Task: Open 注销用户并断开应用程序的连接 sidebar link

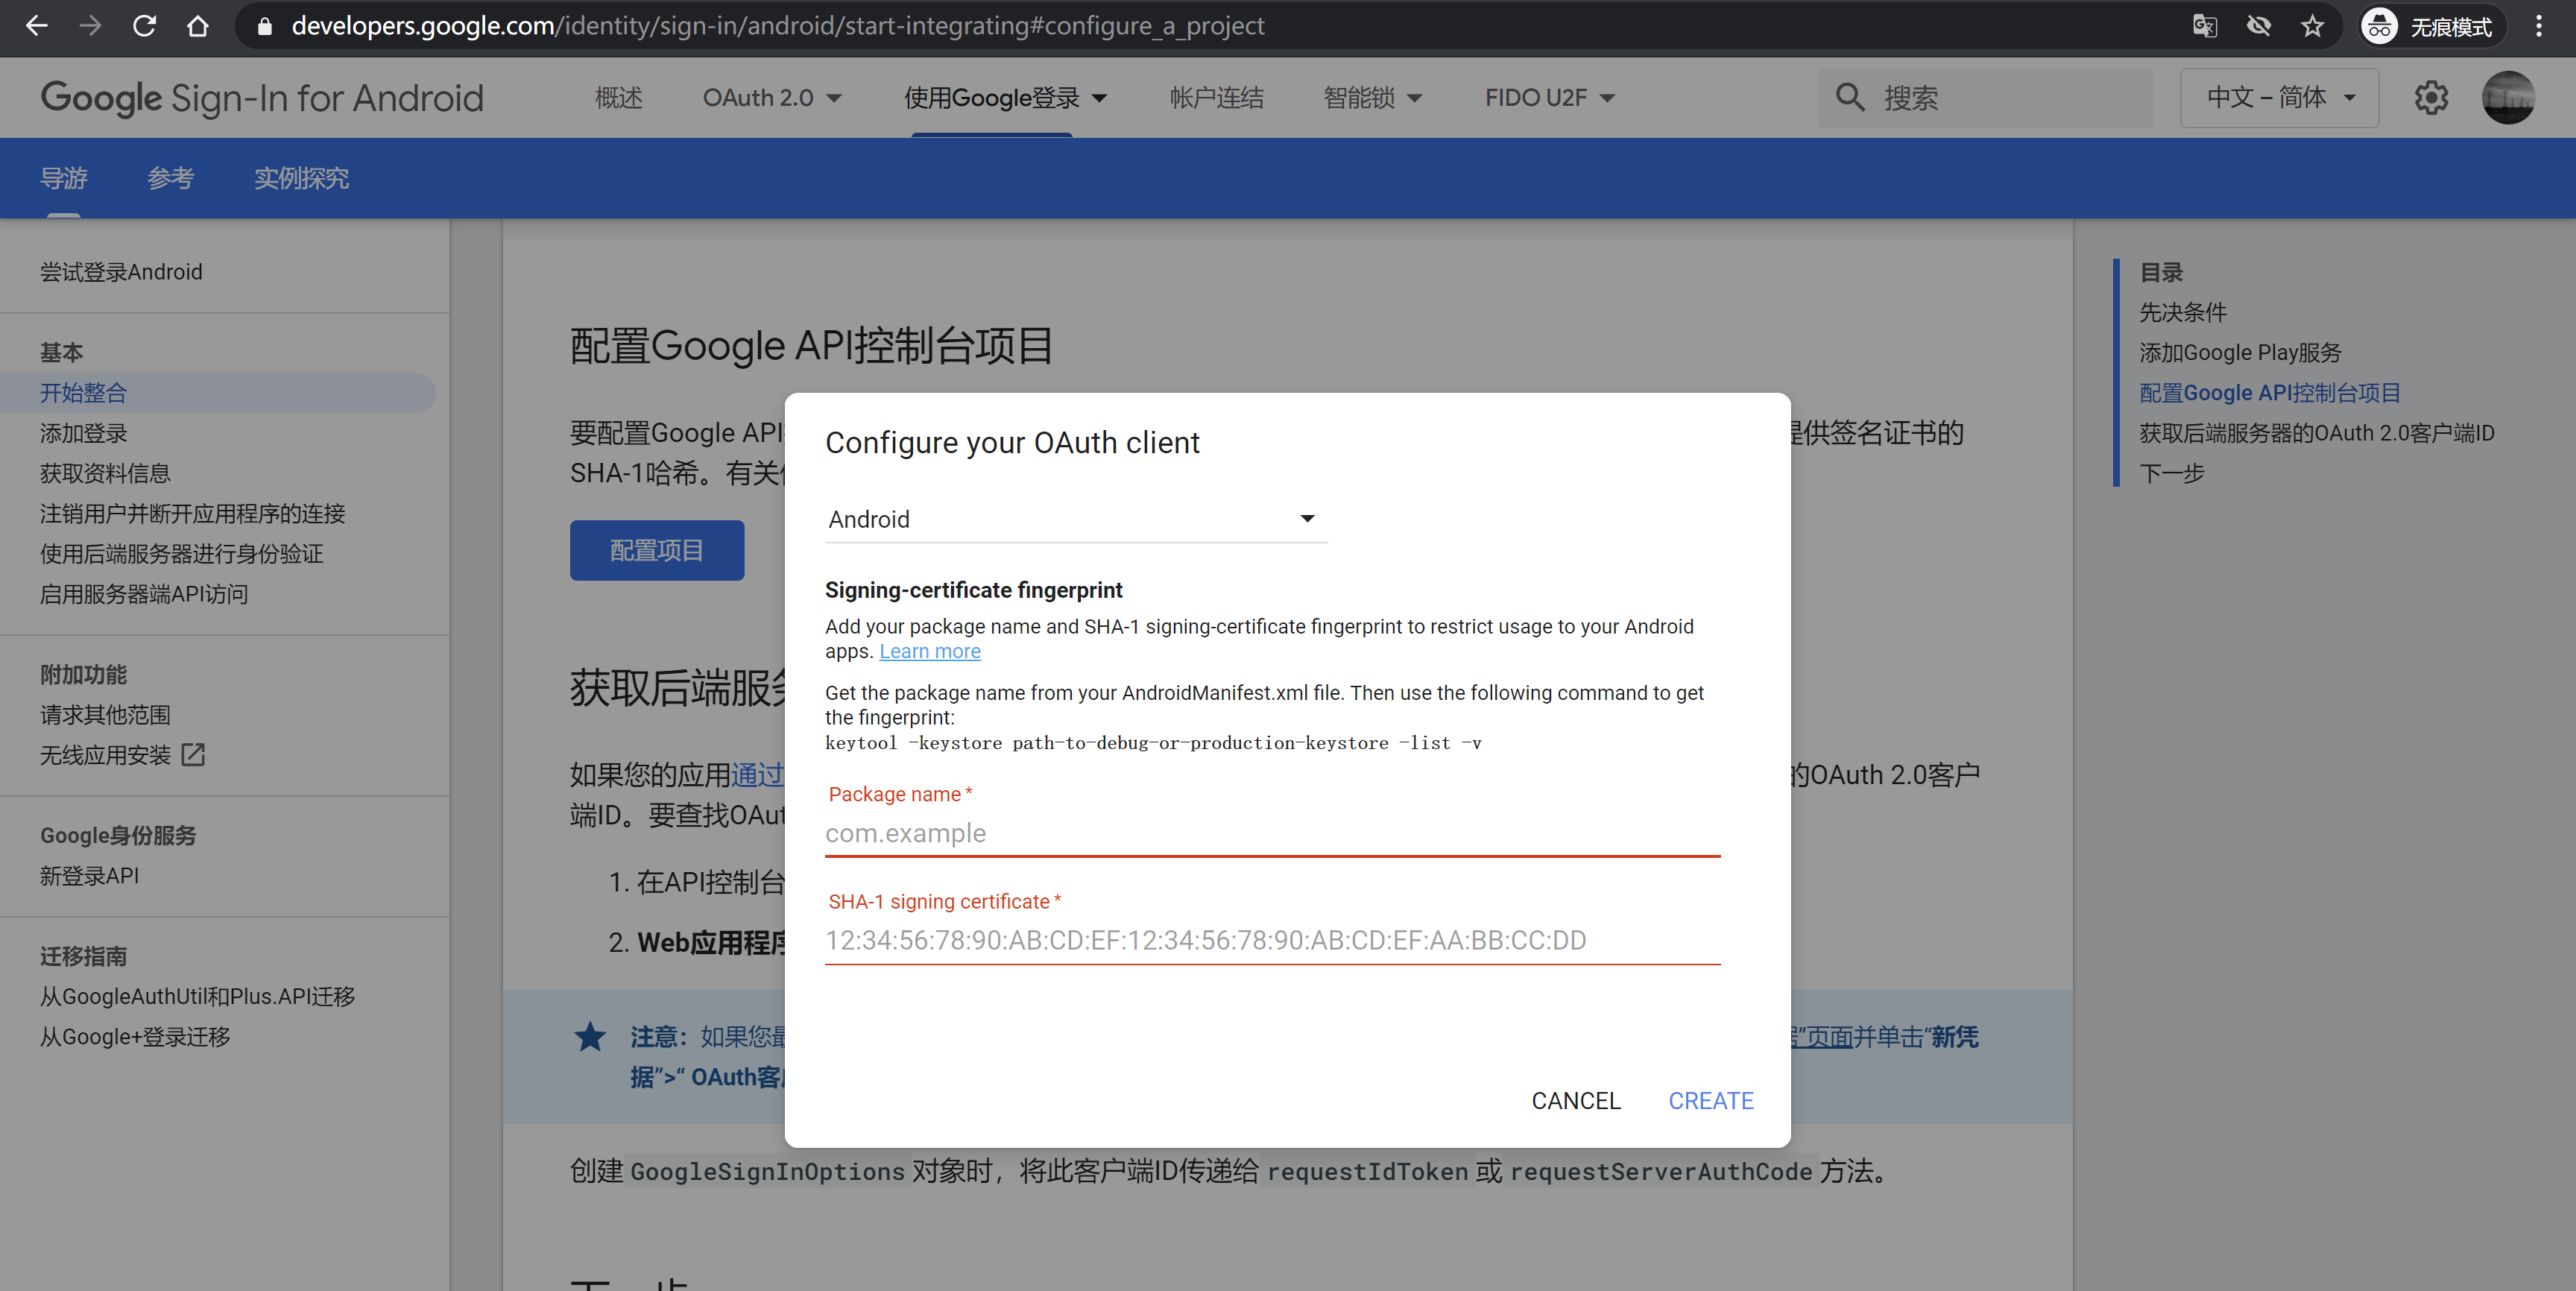Action: pos(192,514)
